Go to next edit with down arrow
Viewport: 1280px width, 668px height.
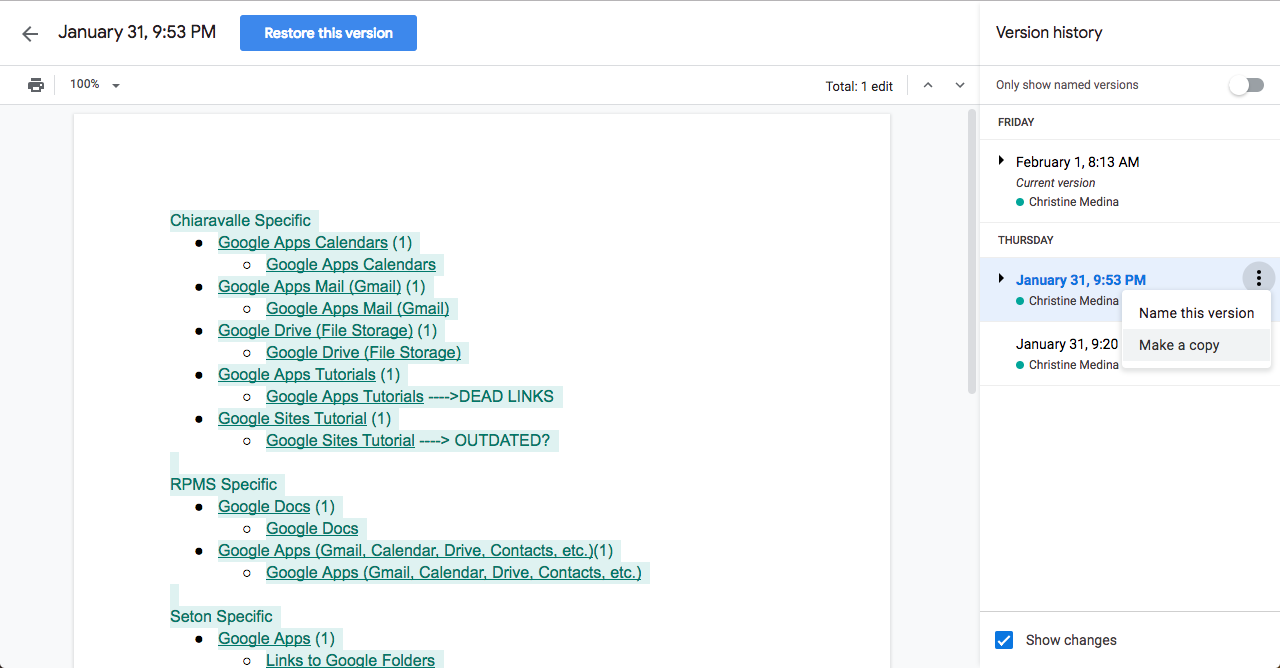960,85
